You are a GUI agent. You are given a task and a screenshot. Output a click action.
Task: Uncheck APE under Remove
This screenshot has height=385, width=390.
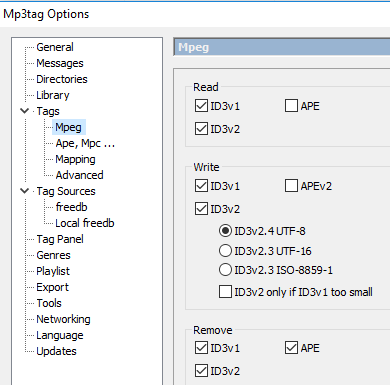click(x=291, y=348)
